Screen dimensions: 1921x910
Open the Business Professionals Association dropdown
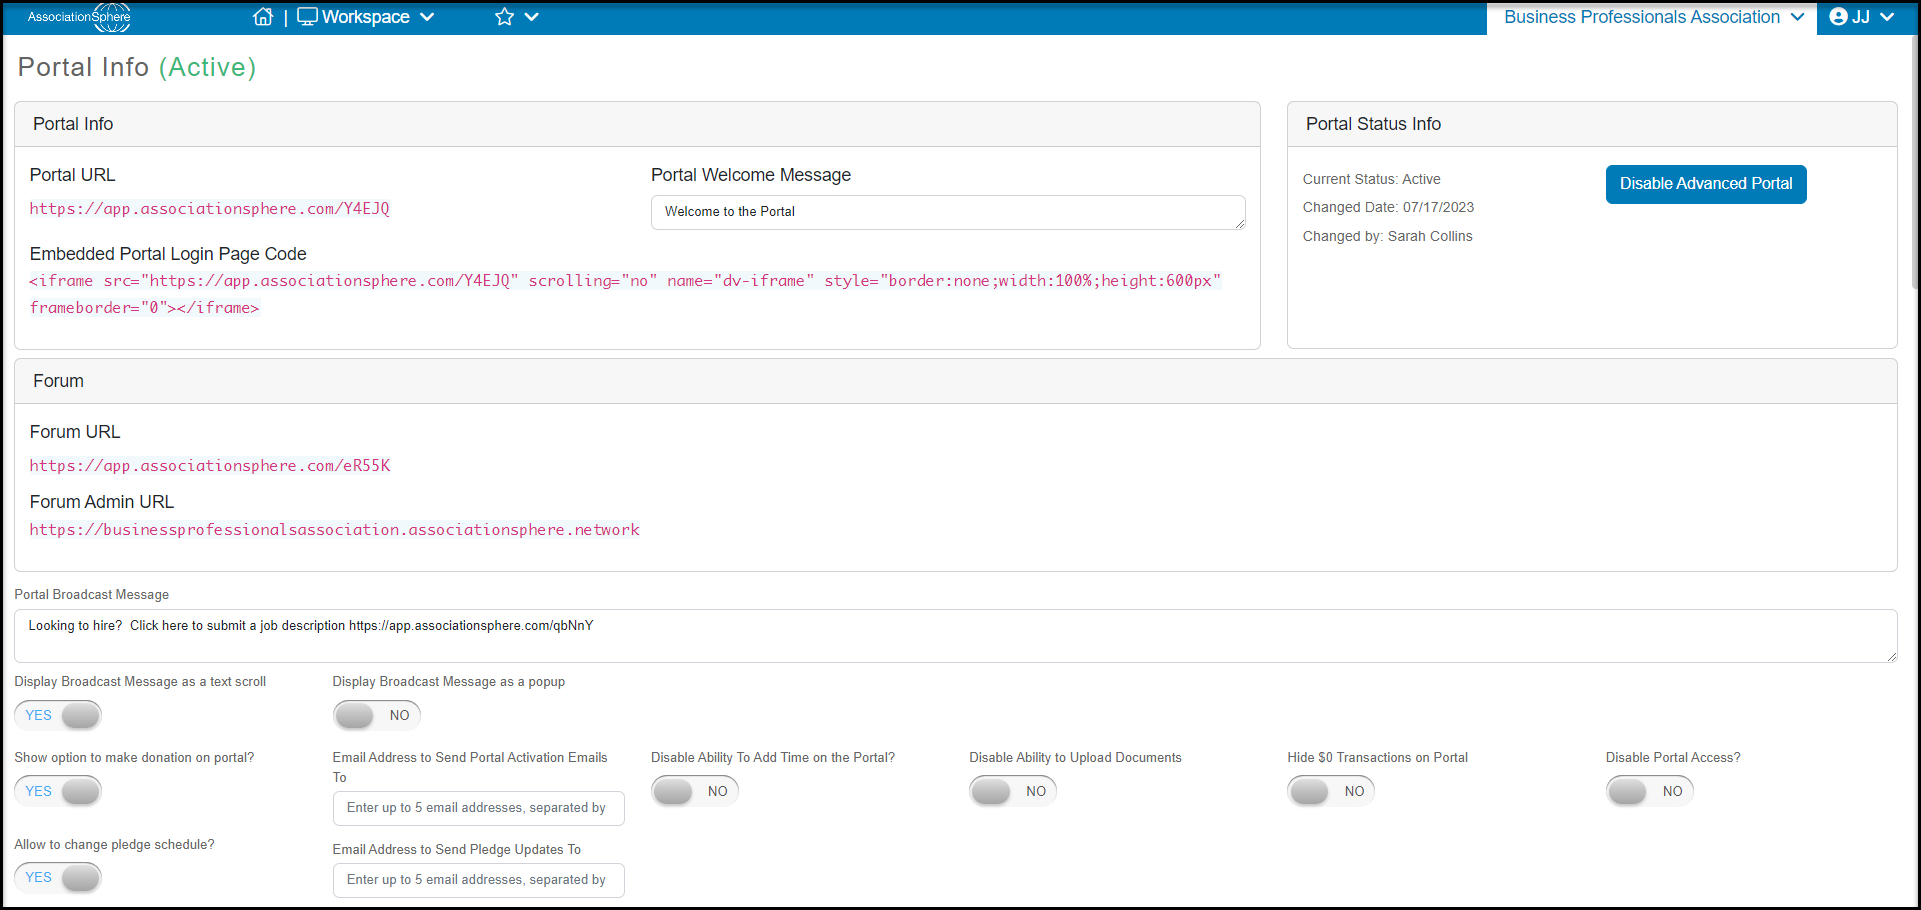pyautogui.click(x=1652, y=17)
